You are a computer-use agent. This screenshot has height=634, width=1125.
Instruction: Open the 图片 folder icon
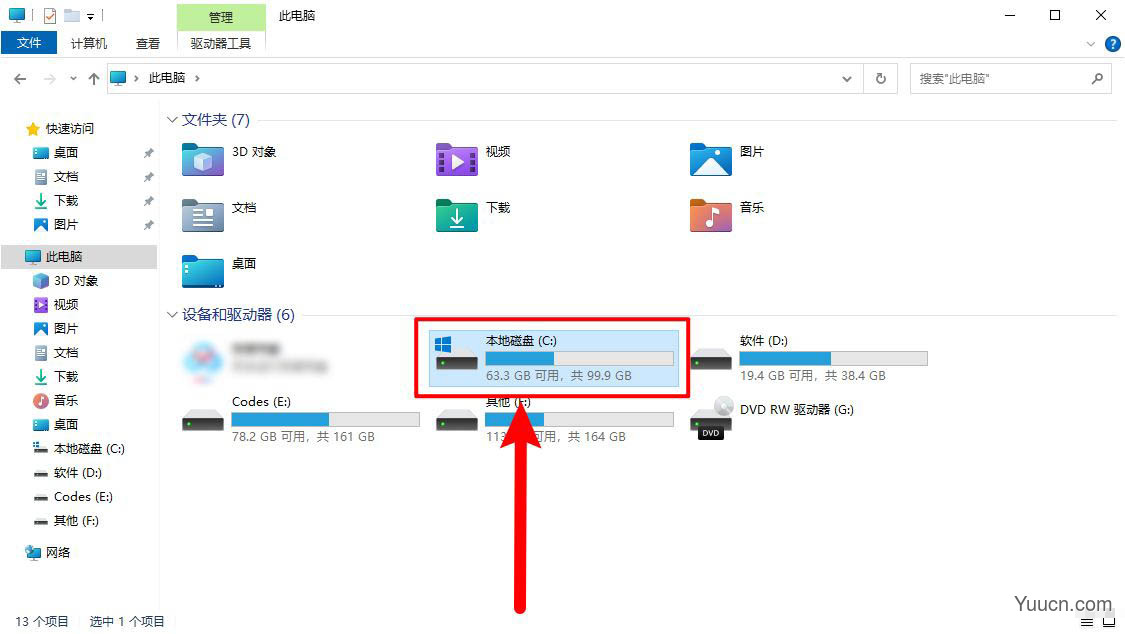pos(710,160)
